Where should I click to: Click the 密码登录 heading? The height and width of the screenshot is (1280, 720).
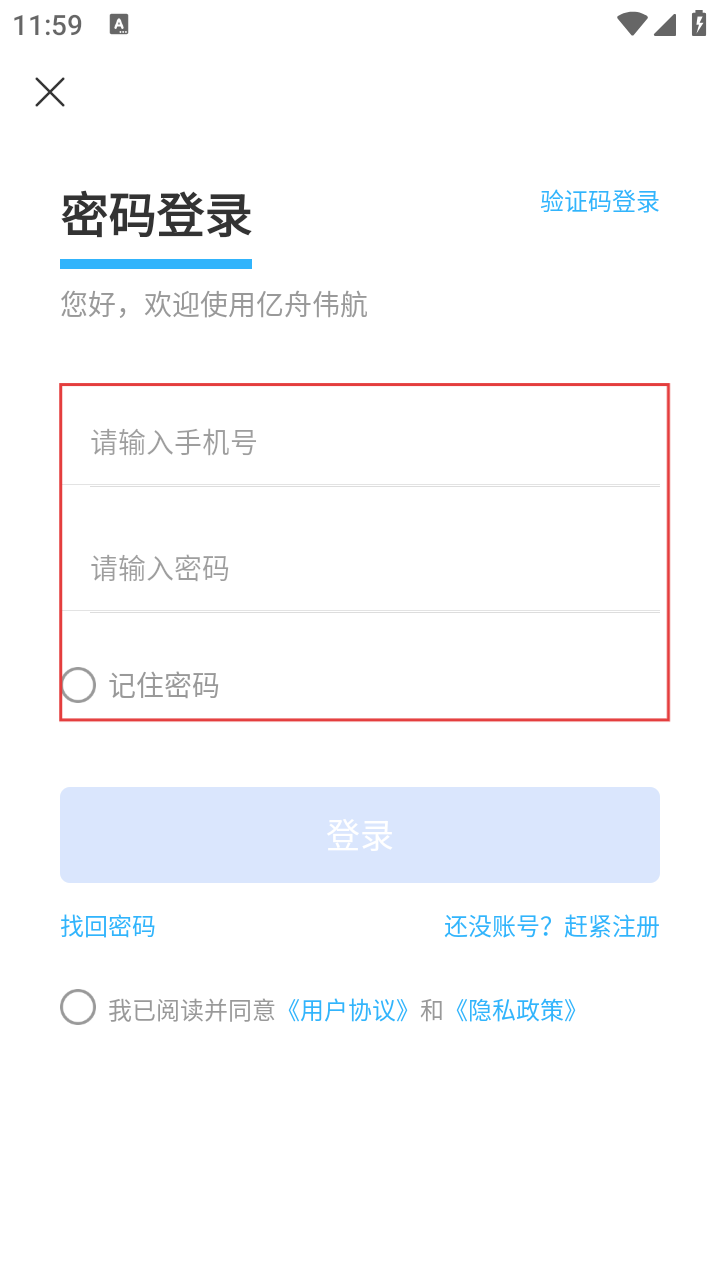[156, 216]
